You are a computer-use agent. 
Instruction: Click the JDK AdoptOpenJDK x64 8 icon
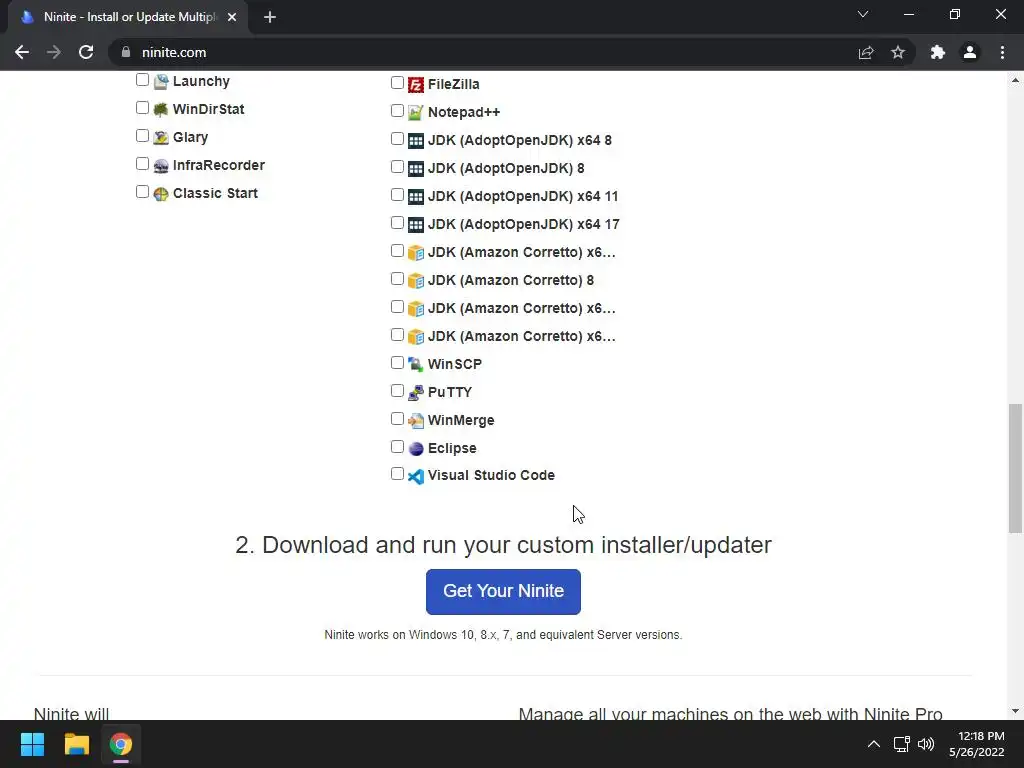click(416, 140)
